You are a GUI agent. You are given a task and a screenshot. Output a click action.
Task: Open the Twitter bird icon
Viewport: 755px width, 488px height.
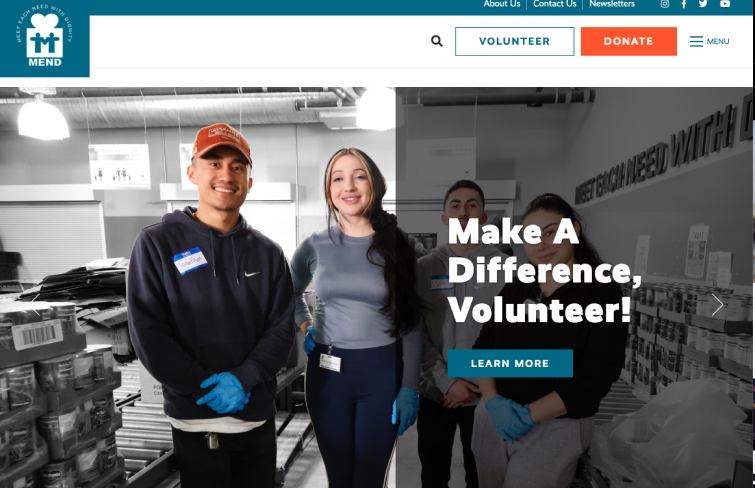[703, 4]
